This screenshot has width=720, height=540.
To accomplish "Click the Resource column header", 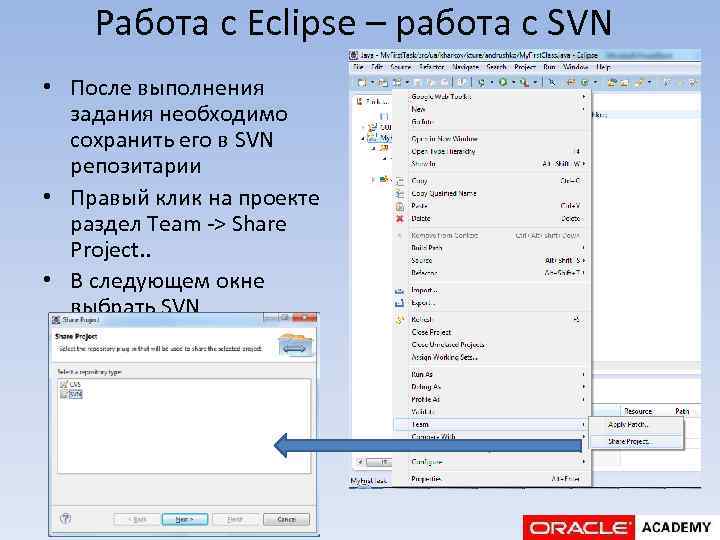I will [x=638, y=411].
